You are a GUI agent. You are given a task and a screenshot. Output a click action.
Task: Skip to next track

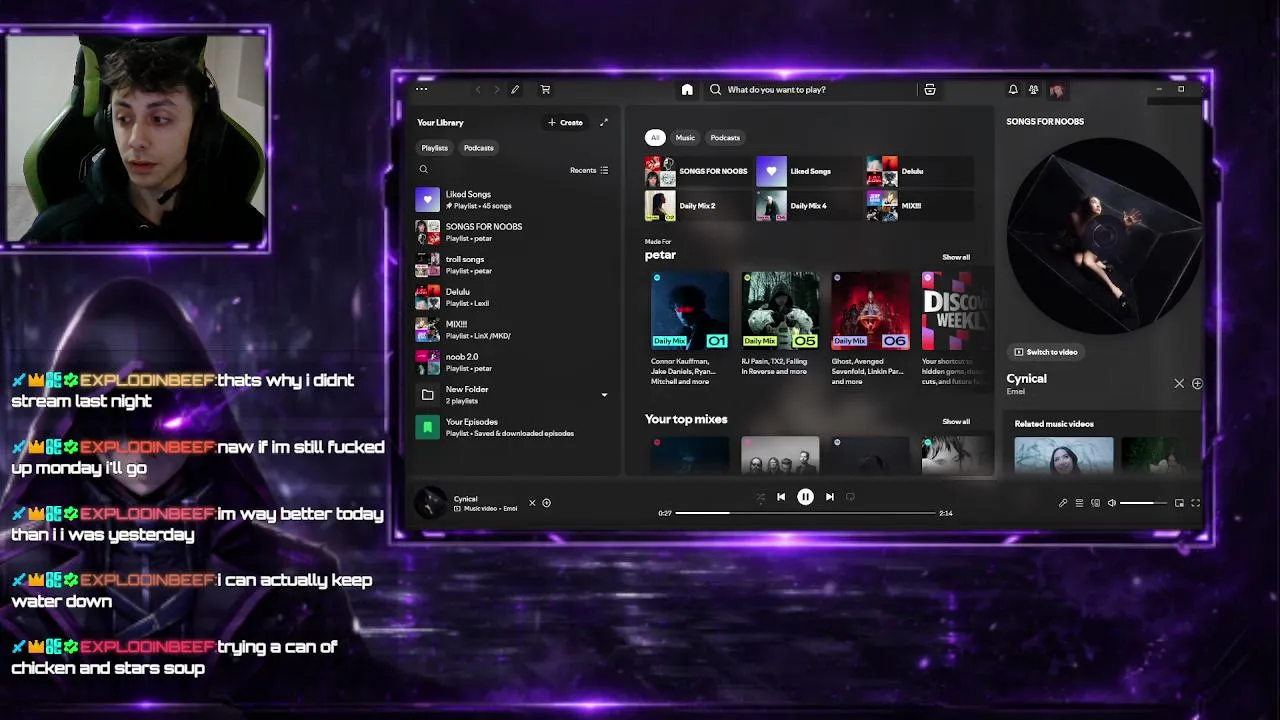(x=829, y=497)
